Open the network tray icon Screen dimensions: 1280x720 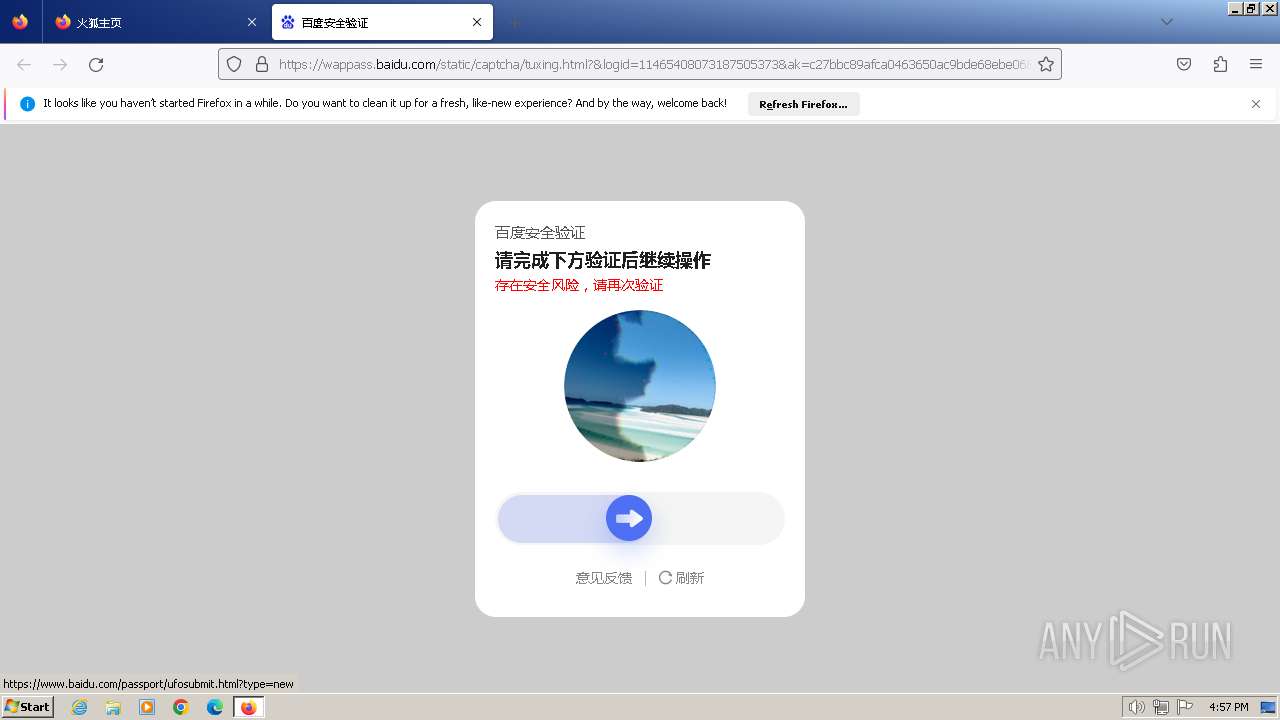coord(1161,707)
